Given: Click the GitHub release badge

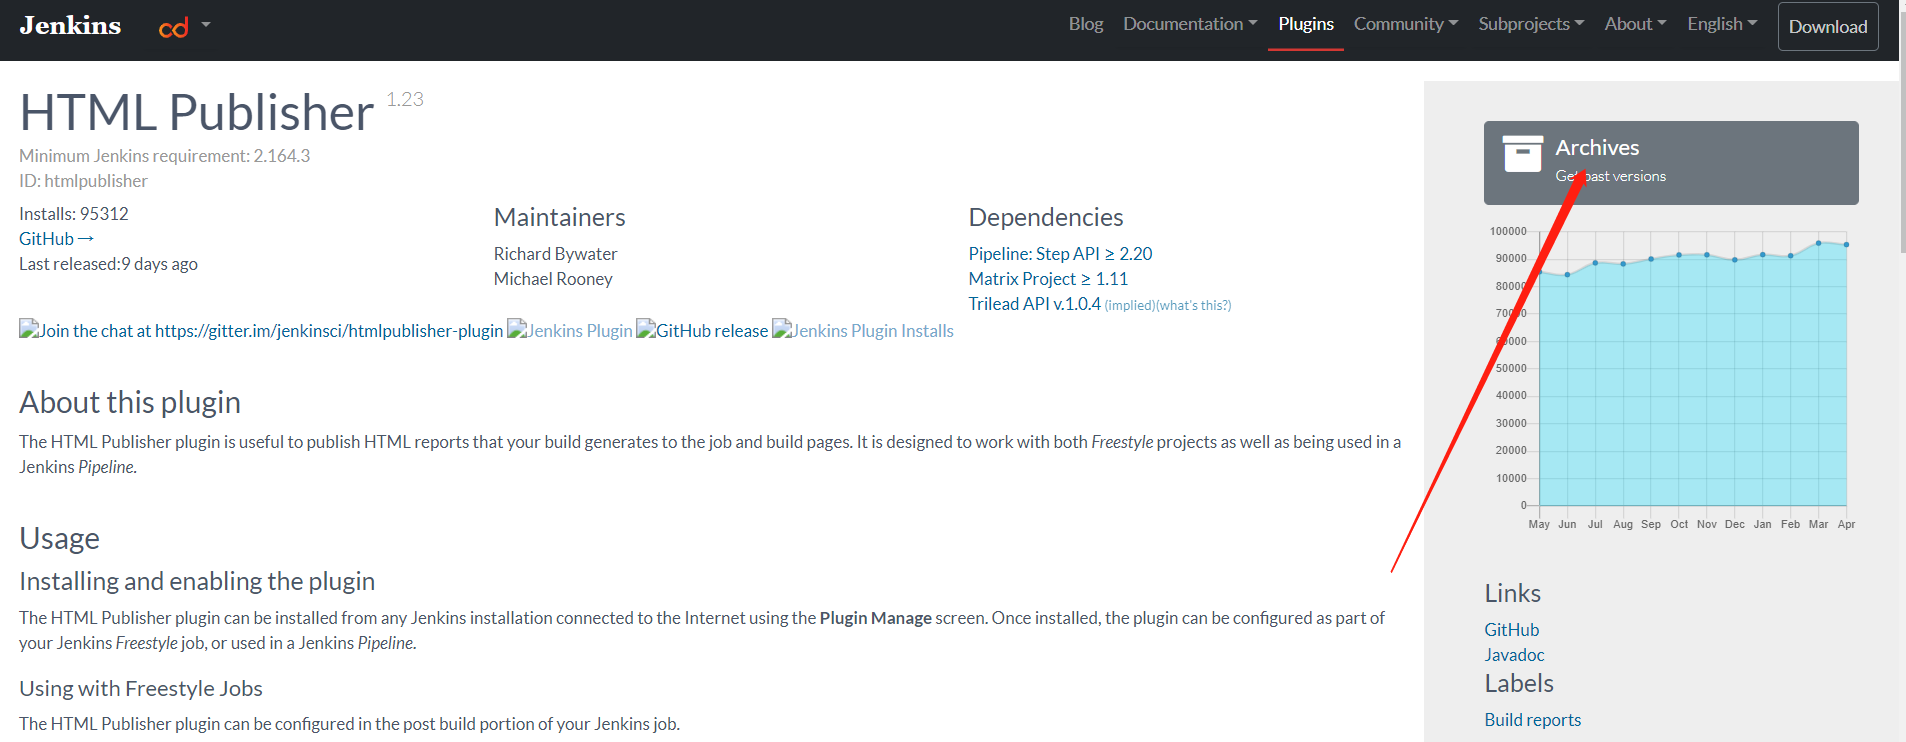Looking at the screenshot, I should 702,331.
